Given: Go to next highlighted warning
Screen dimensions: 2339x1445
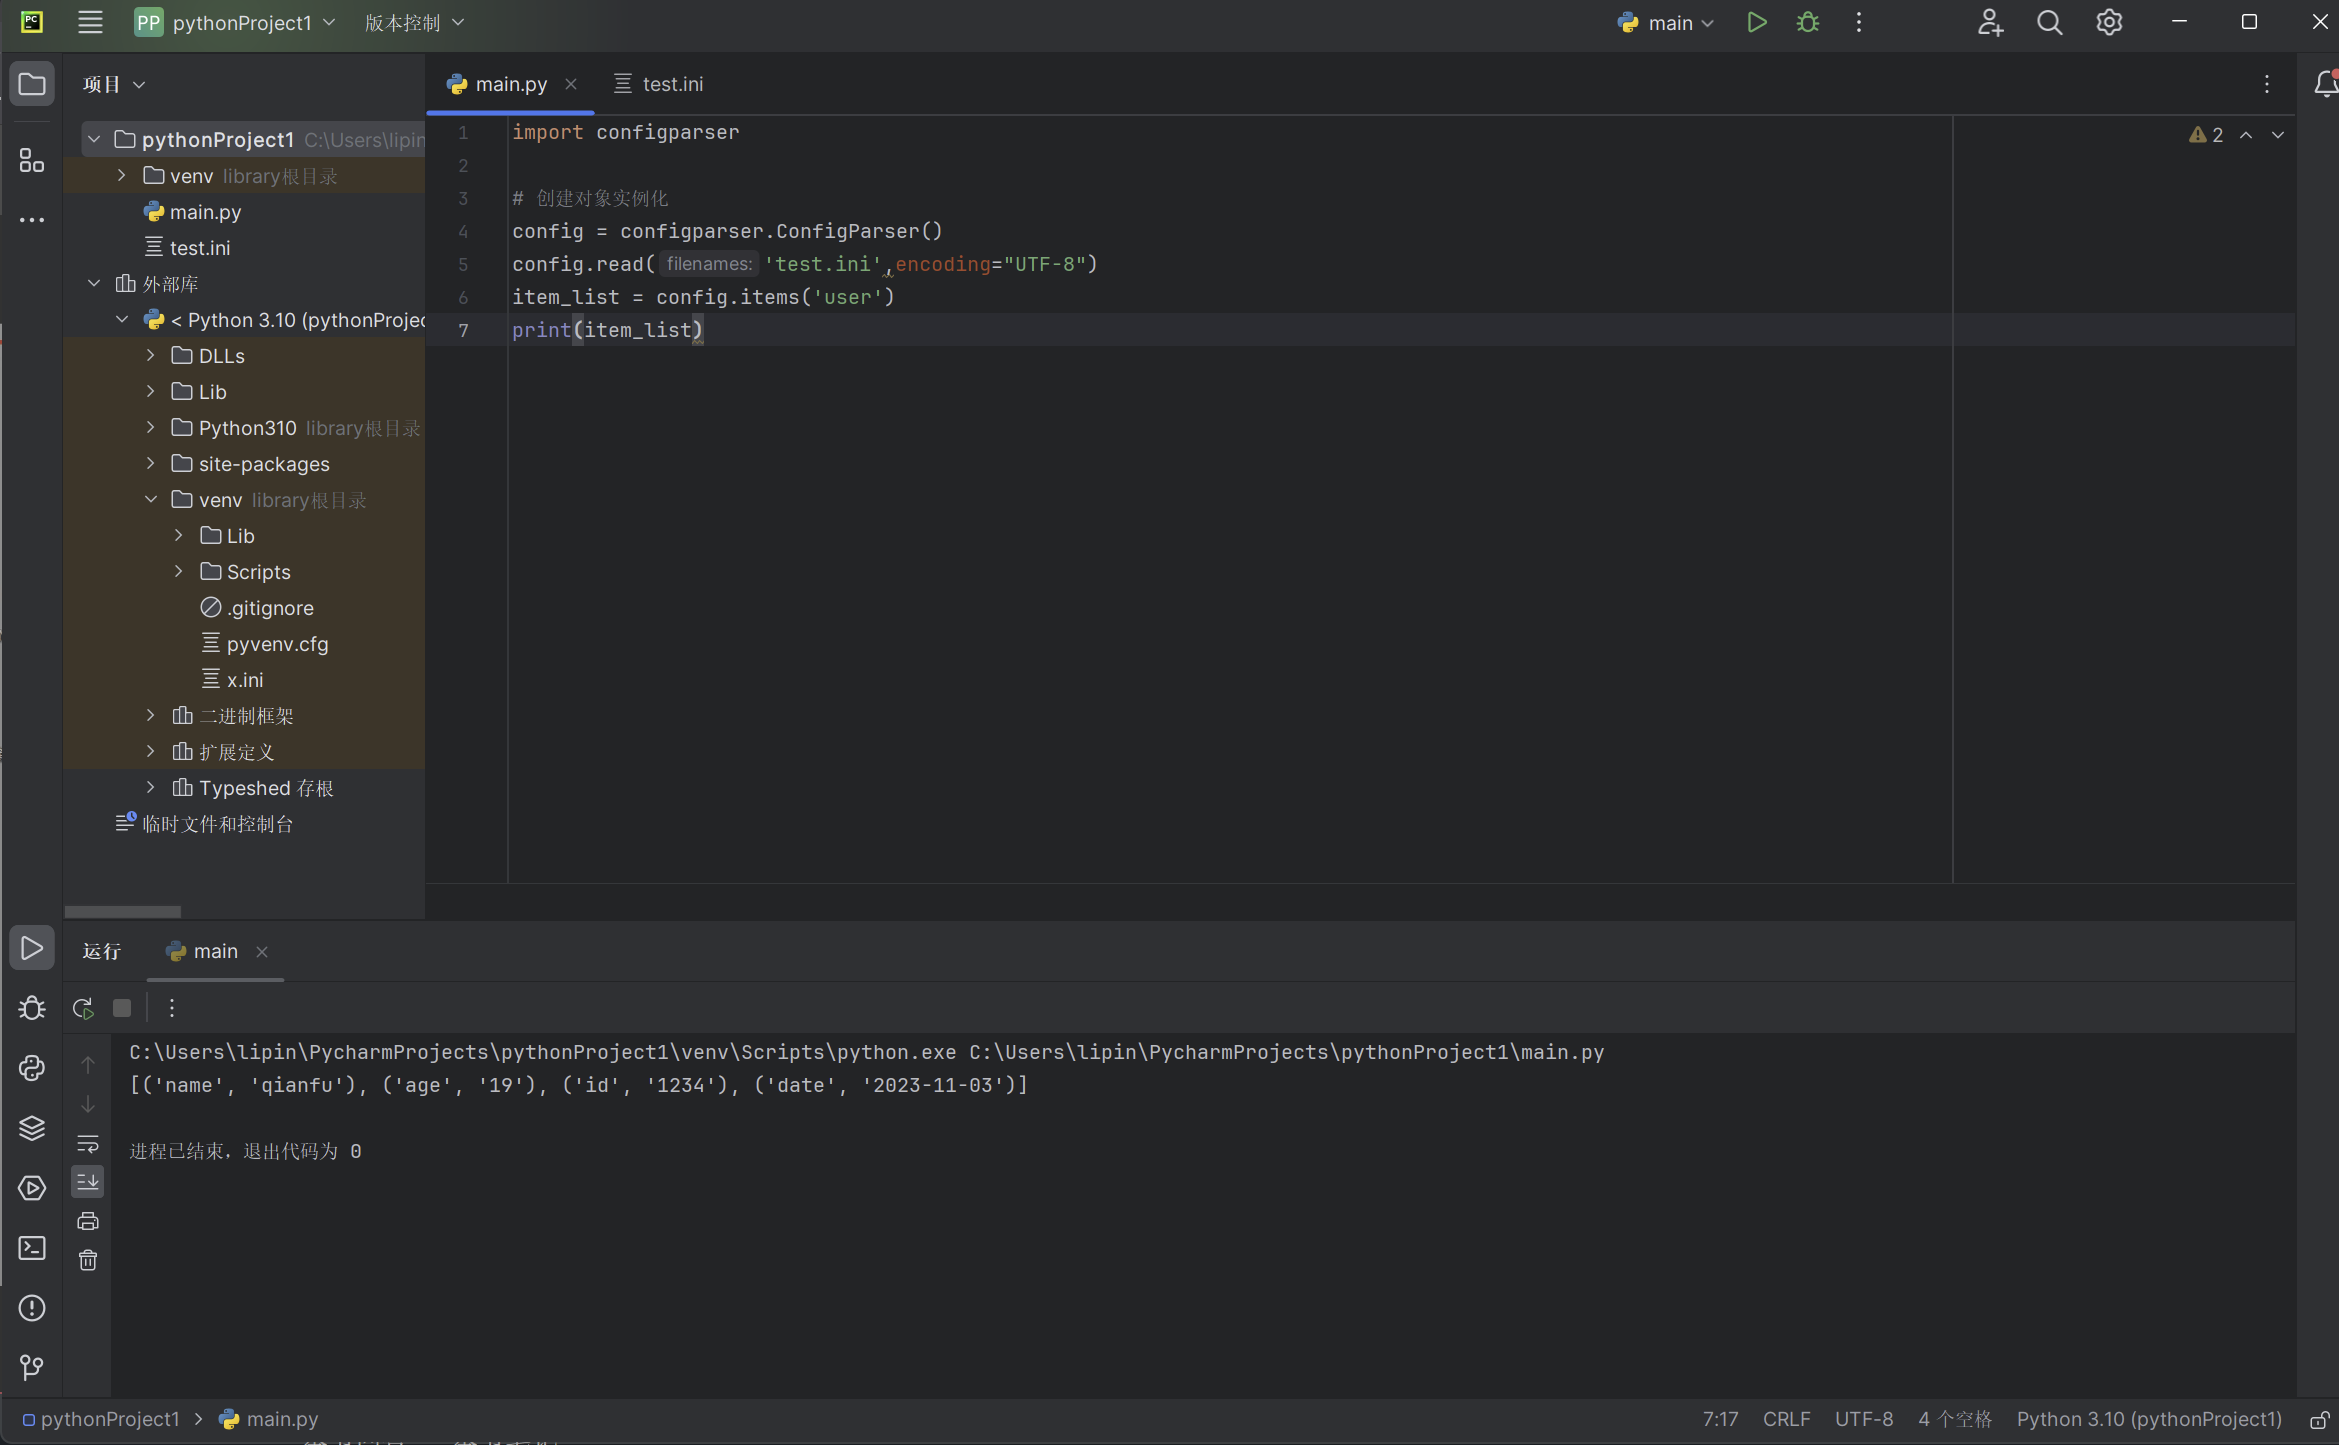Looking at the screenshot, I should coord(2278,135).
